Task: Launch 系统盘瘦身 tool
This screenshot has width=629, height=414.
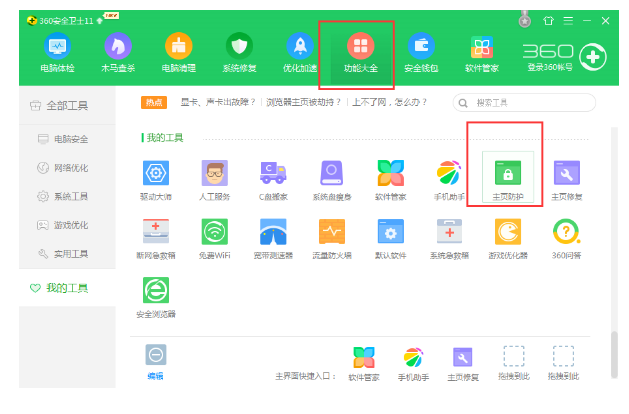Action: coord(332,180)
